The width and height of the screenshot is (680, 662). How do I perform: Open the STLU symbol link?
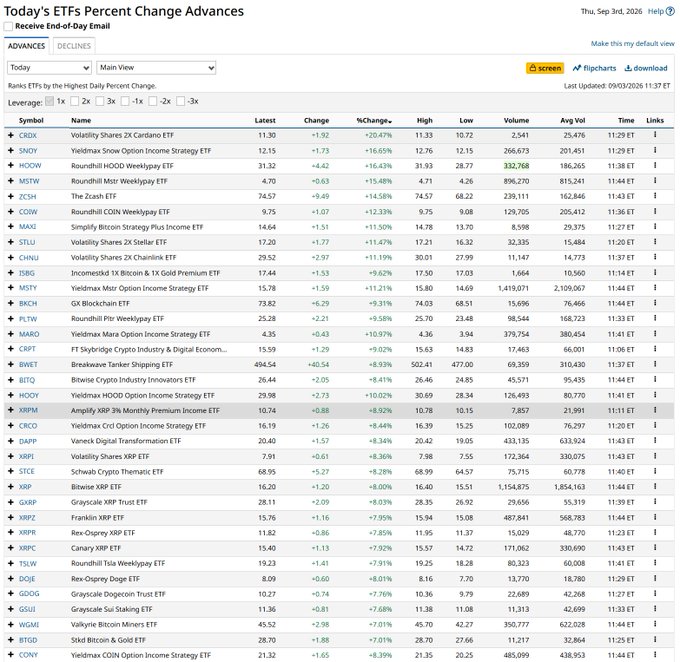click(27, 242)
